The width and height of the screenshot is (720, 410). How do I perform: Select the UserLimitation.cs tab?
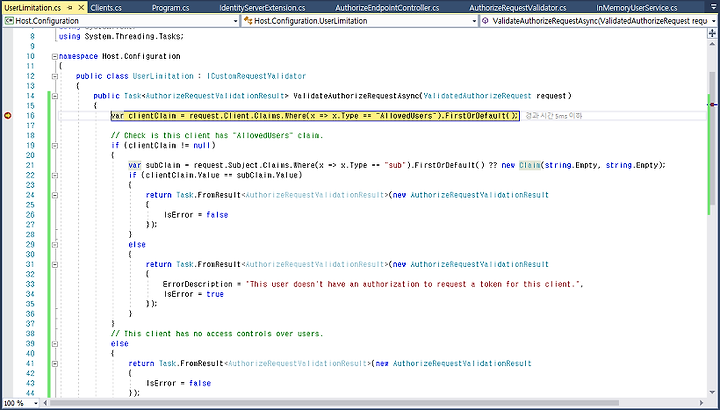coord(32,8)
